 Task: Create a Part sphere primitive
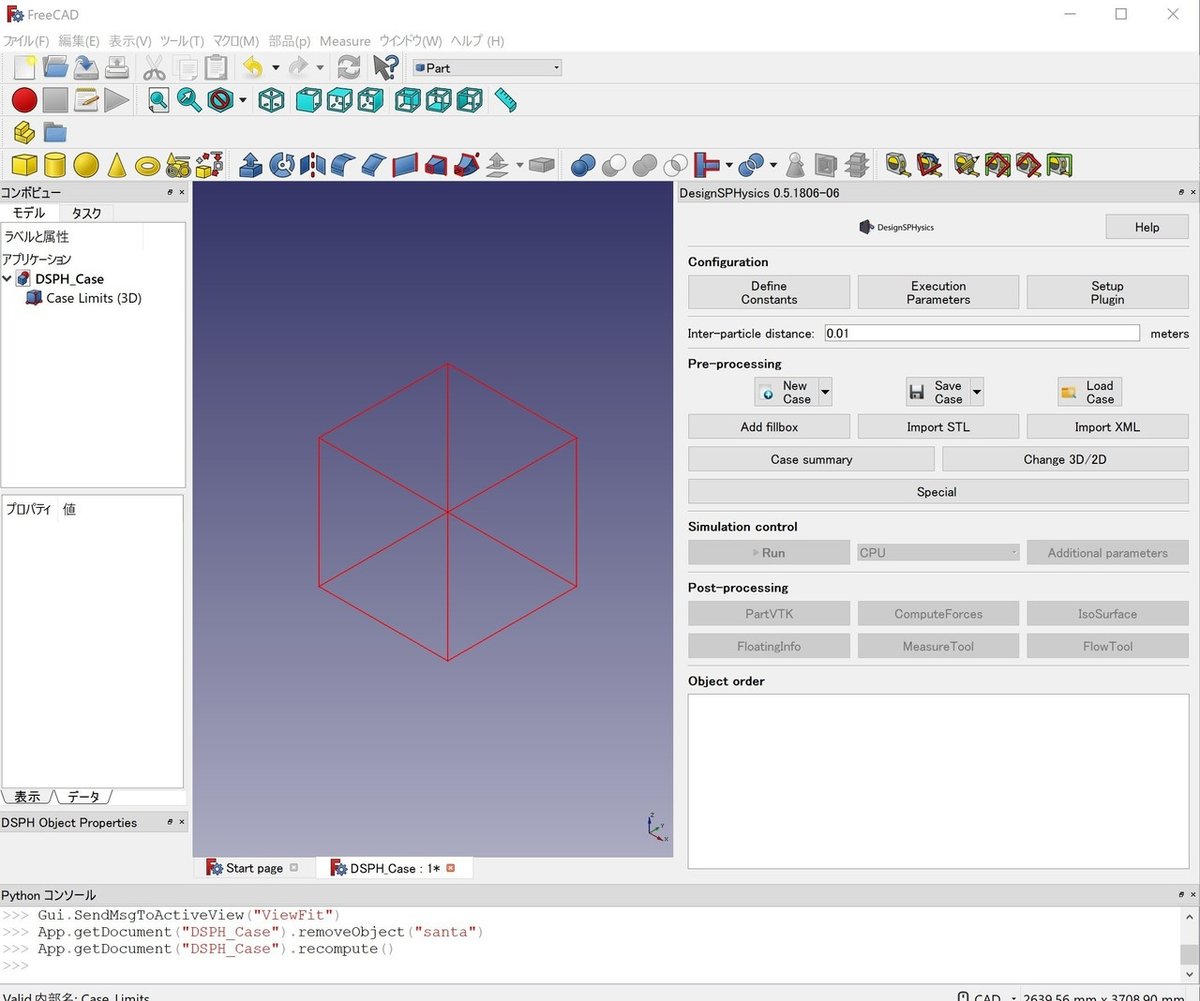click(86, 165)
